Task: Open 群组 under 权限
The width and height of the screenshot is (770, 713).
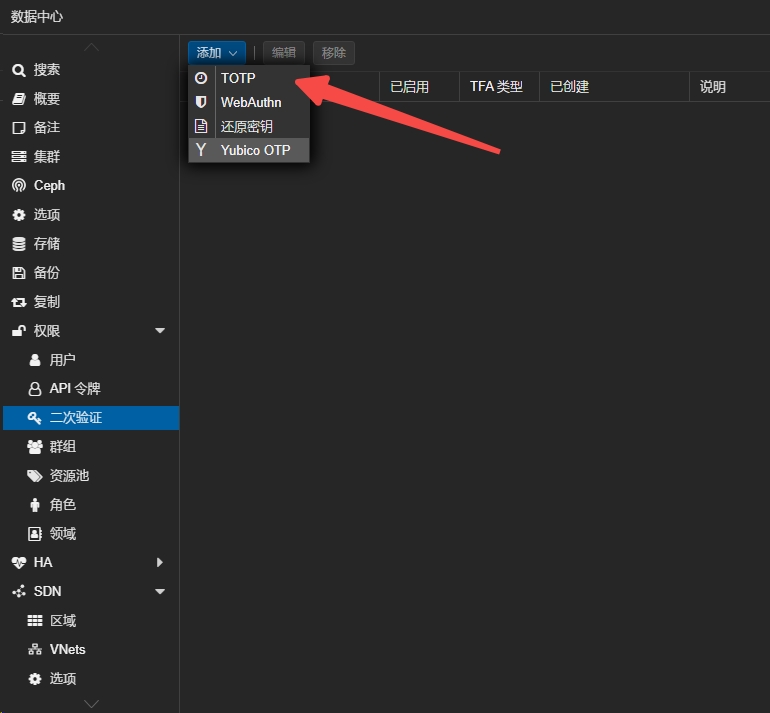Action: tap(91, 447)
